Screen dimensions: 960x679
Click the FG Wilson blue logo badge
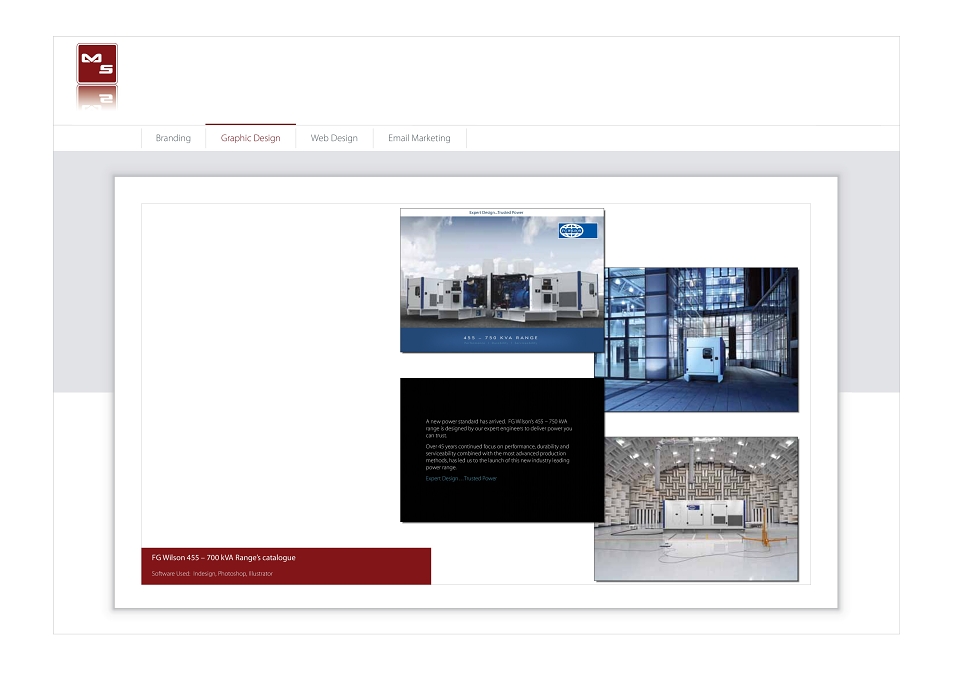tap(577, 231)
